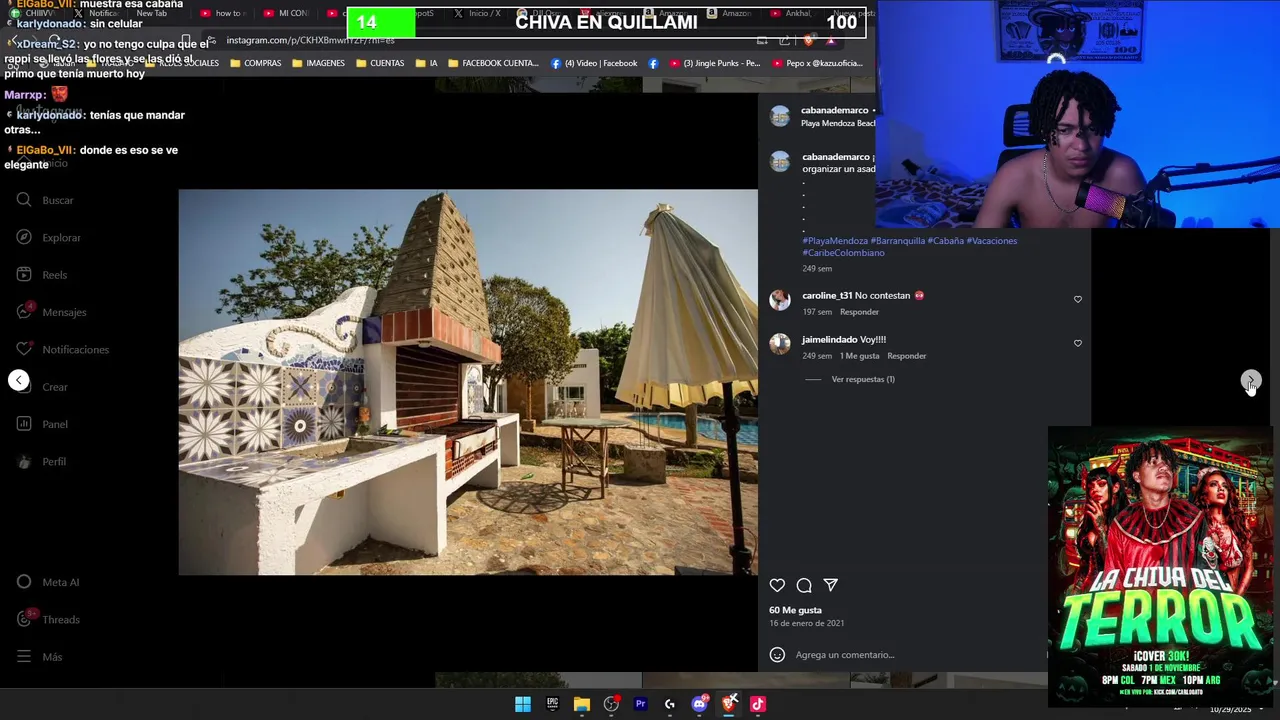Click Responder under jaimelindado comment

click(906, 356)
